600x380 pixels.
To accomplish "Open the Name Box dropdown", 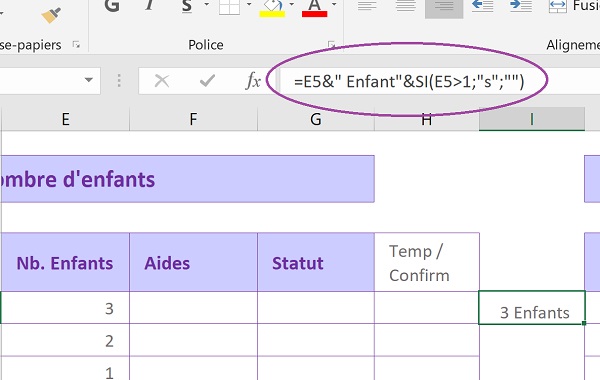I will click(x=89, y=80).
